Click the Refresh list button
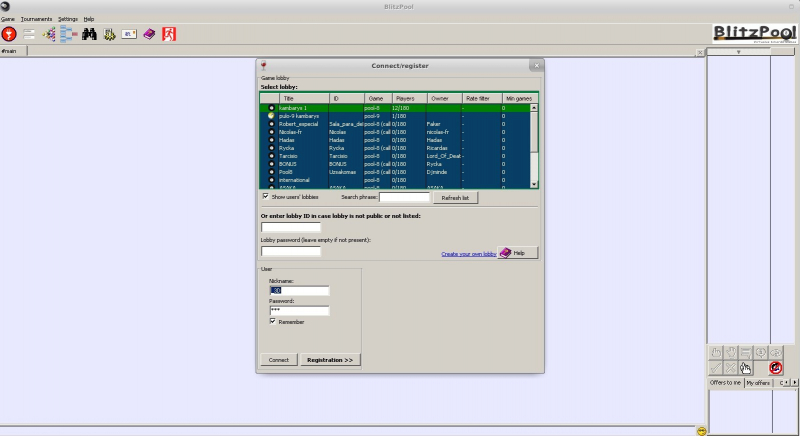 [455, 197]
